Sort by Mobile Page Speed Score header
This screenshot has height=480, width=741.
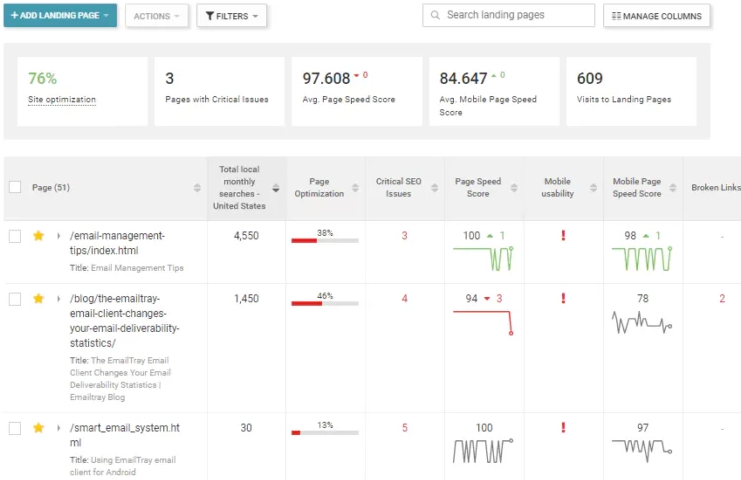click(637, 187)
